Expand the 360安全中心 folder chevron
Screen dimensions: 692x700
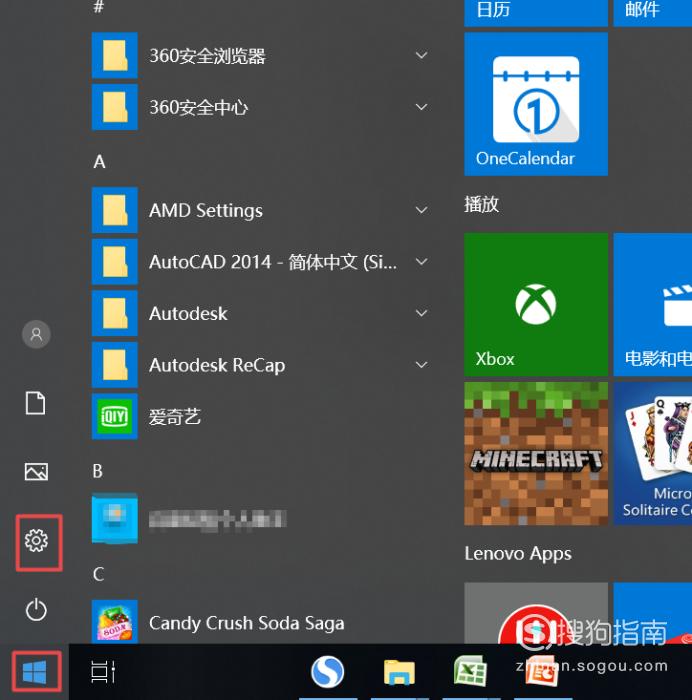[421, 107]
